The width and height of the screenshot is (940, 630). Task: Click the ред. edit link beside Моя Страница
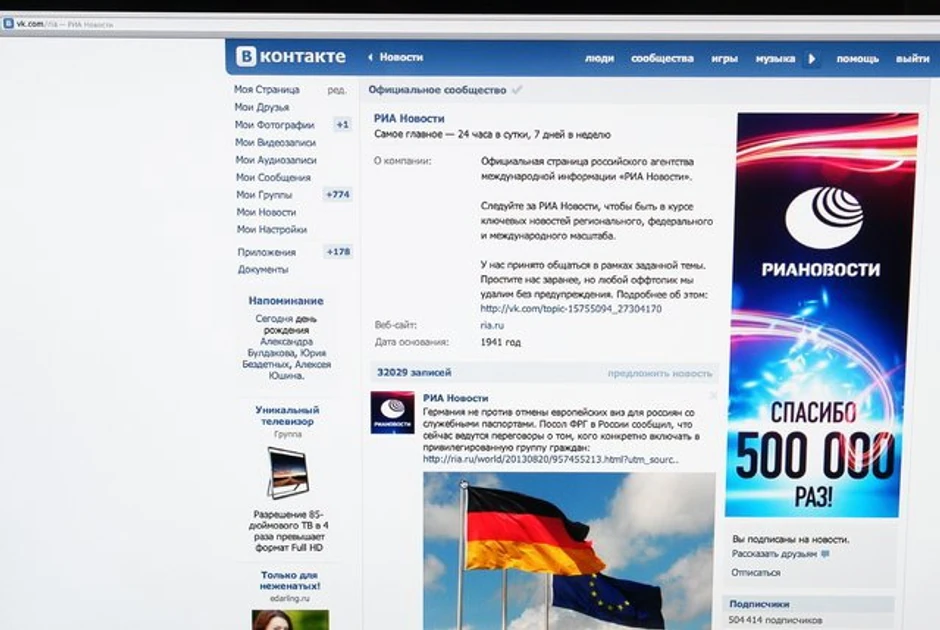tap(337, 90)
